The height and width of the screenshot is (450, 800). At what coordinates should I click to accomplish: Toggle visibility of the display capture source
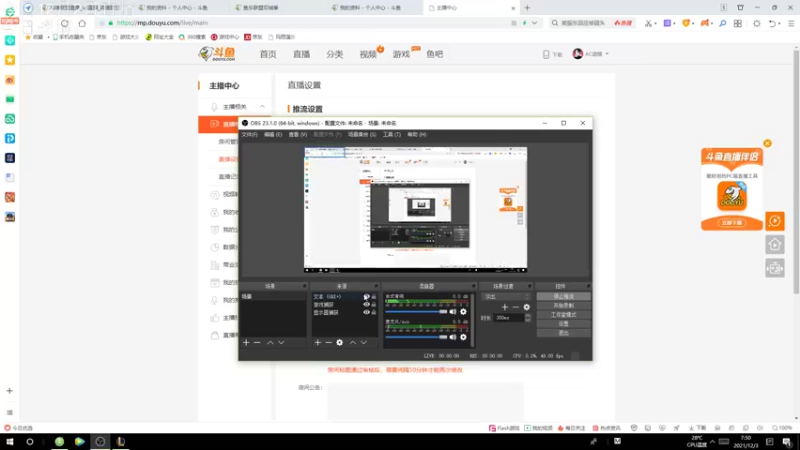366,312
